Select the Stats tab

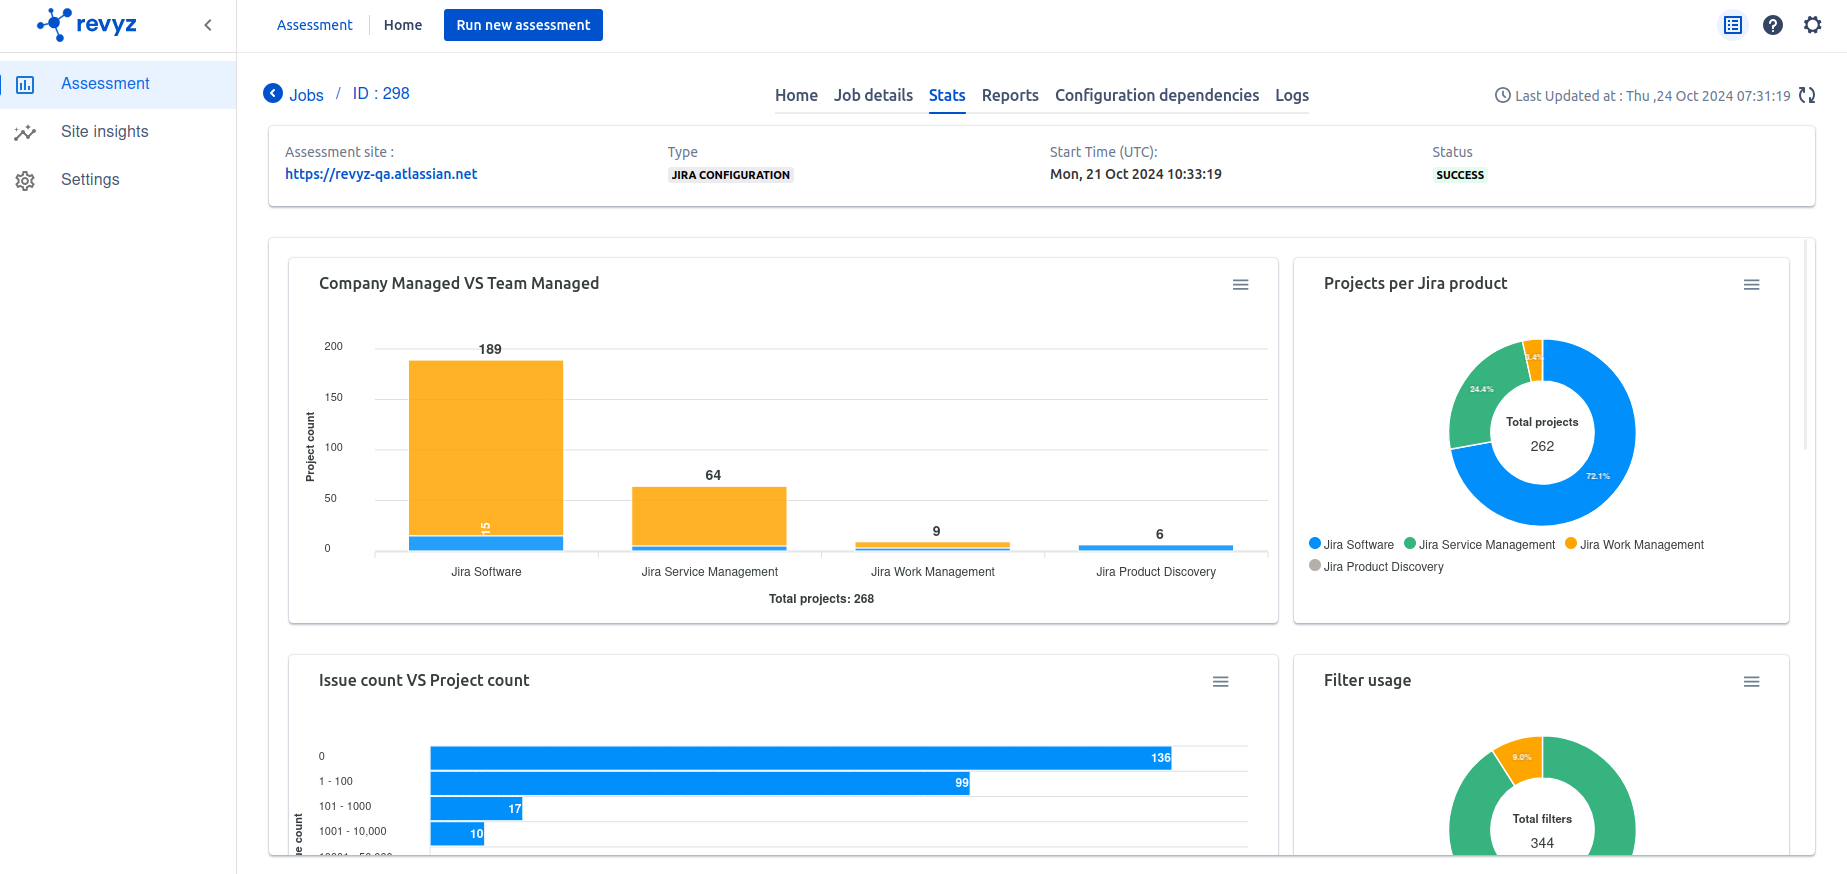tap(947, 95)
